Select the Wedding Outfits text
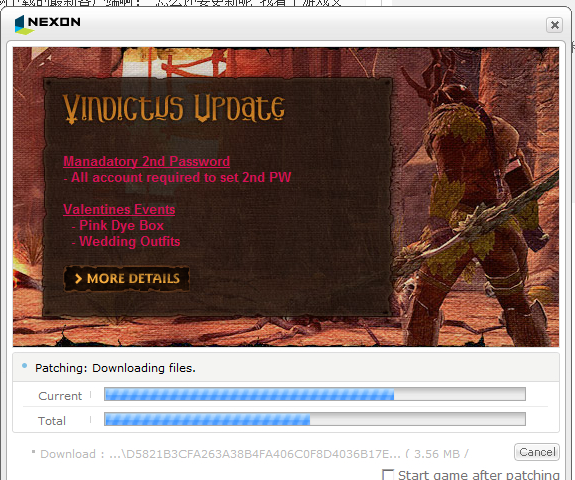Image resolution: width=575 pixels, height=480 pixels. pyautogui.click(x=129, y=241)
